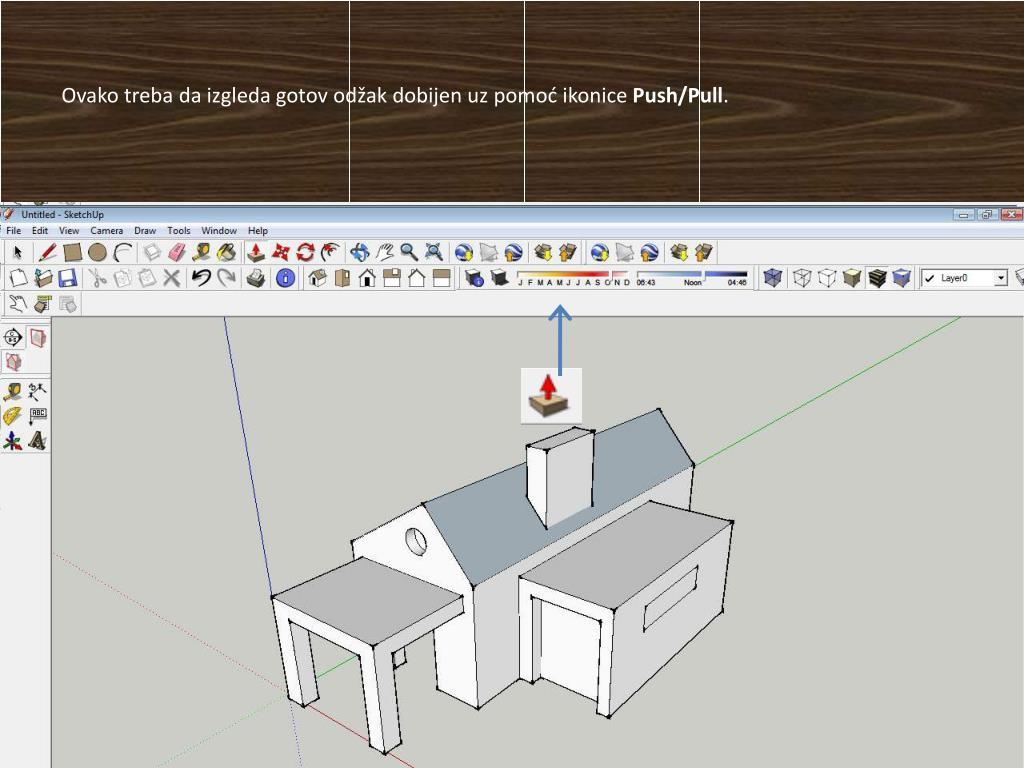The height and width of the screenshot is (768, 1024).
Task: Select the pink Eraser tool
Action: pos(177,252)
